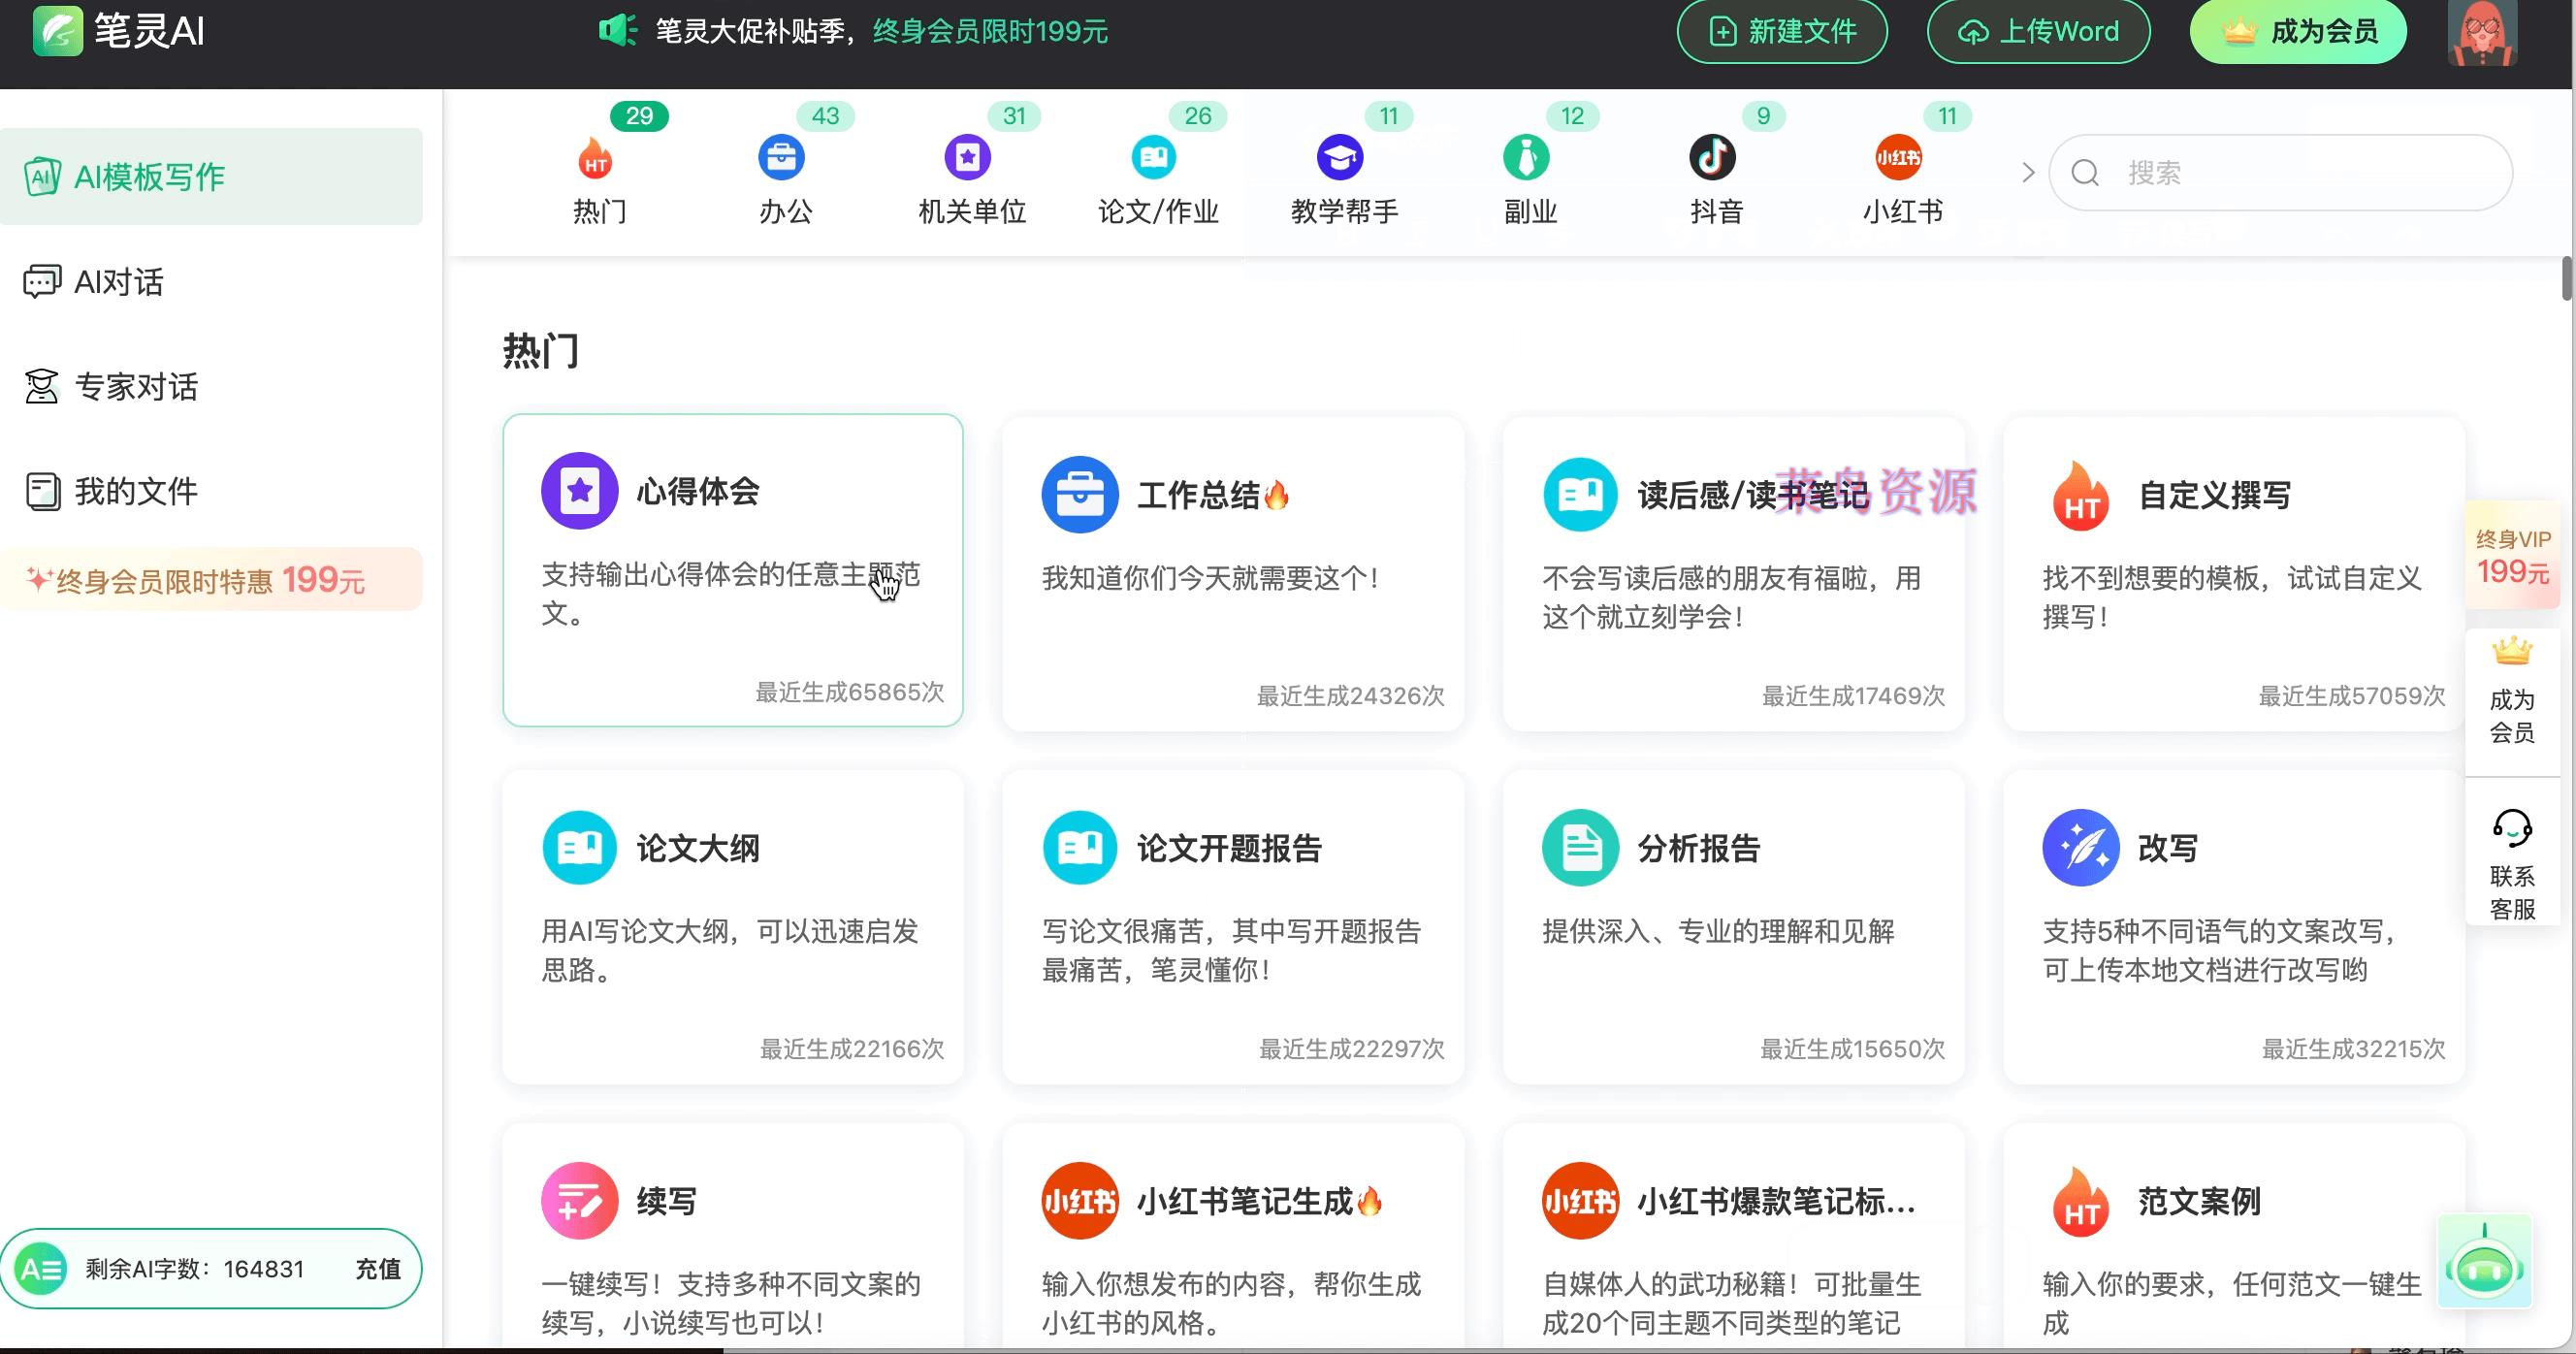Image resolution: width=2576 pixels, height=1354 pixels.
Task: Select the 小红书 category icon
Action: pyautogui.click(x=1899, y=157)
